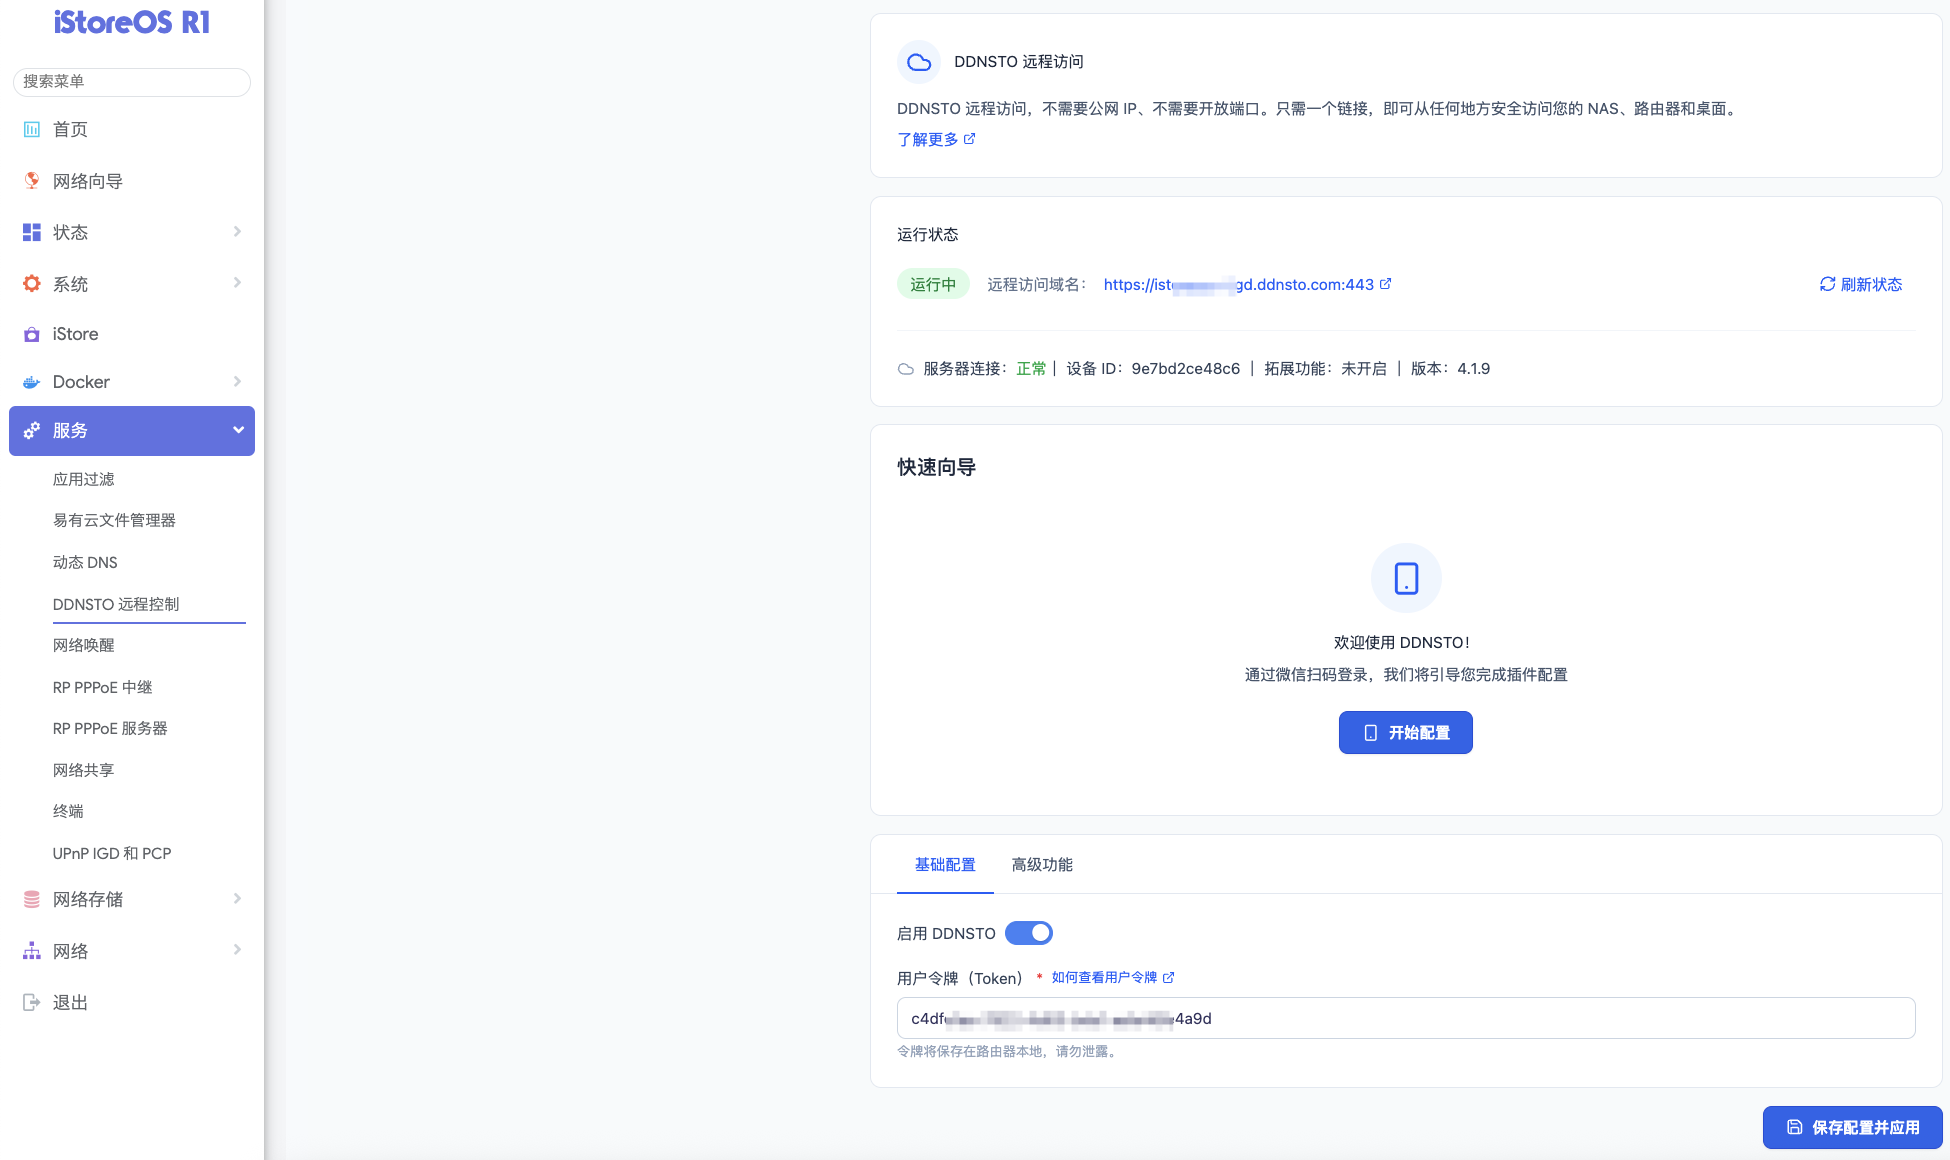Toggle the 启用 DDNSTO switch
Screen dimensions: 1950x1160
click(1029, 933)
